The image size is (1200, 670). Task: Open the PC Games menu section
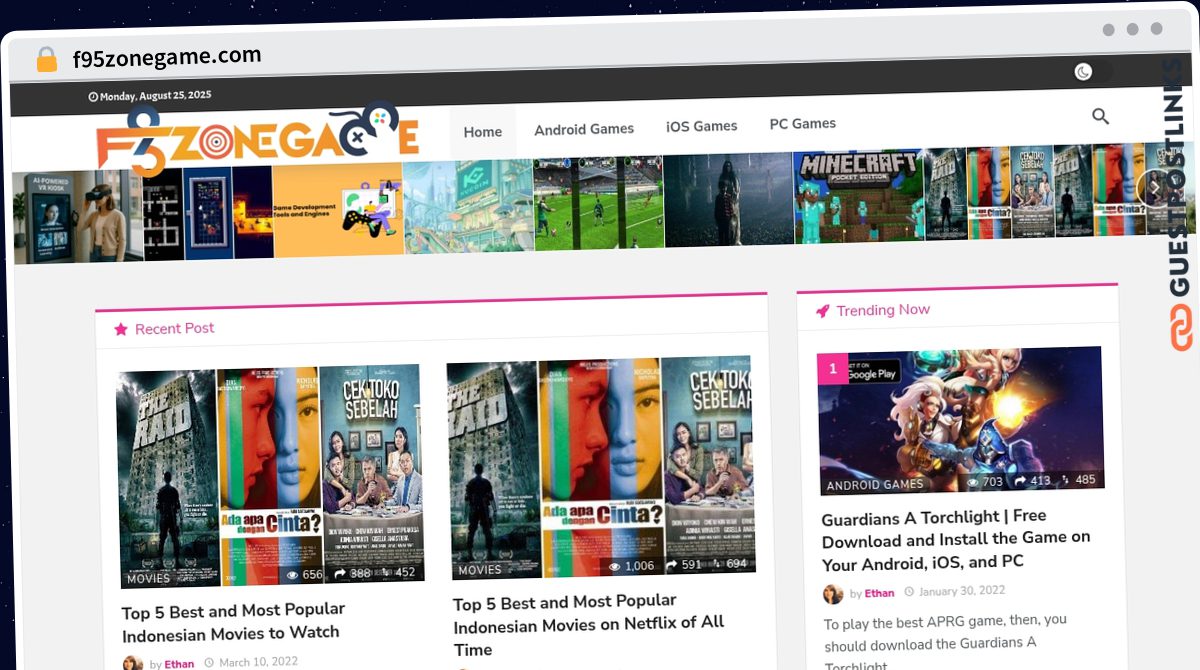[x=803, y=123]
